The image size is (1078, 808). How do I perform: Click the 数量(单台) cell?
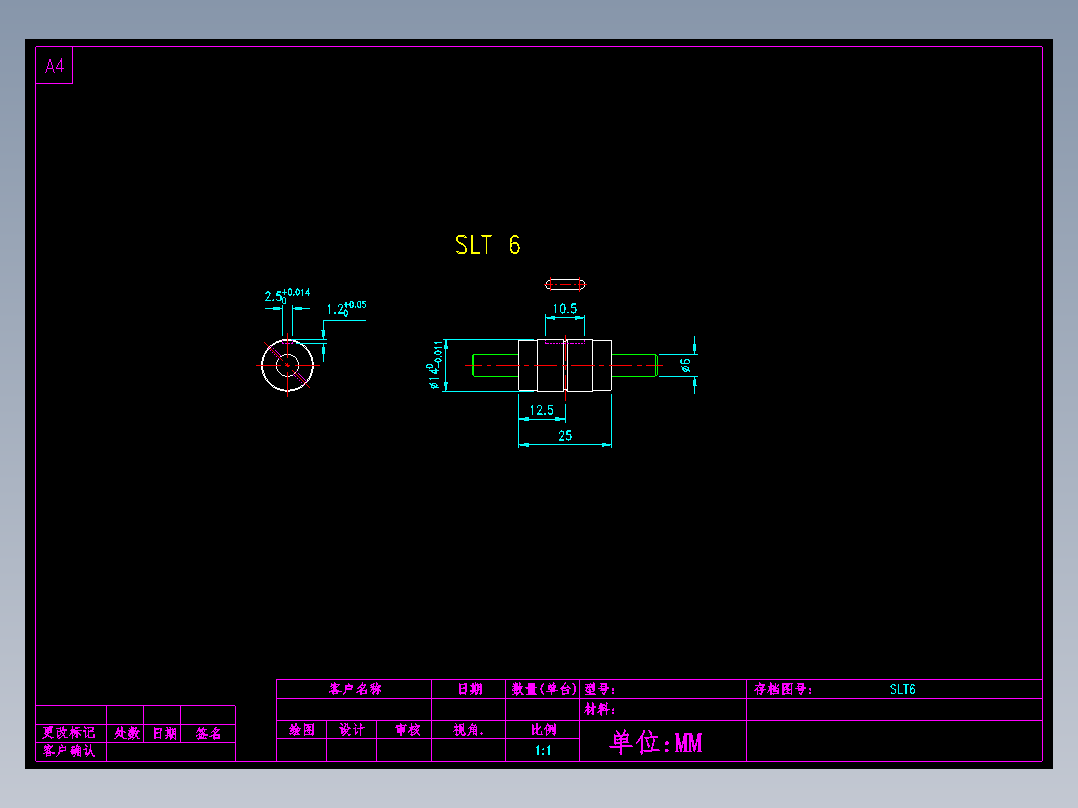coord(543,689)
